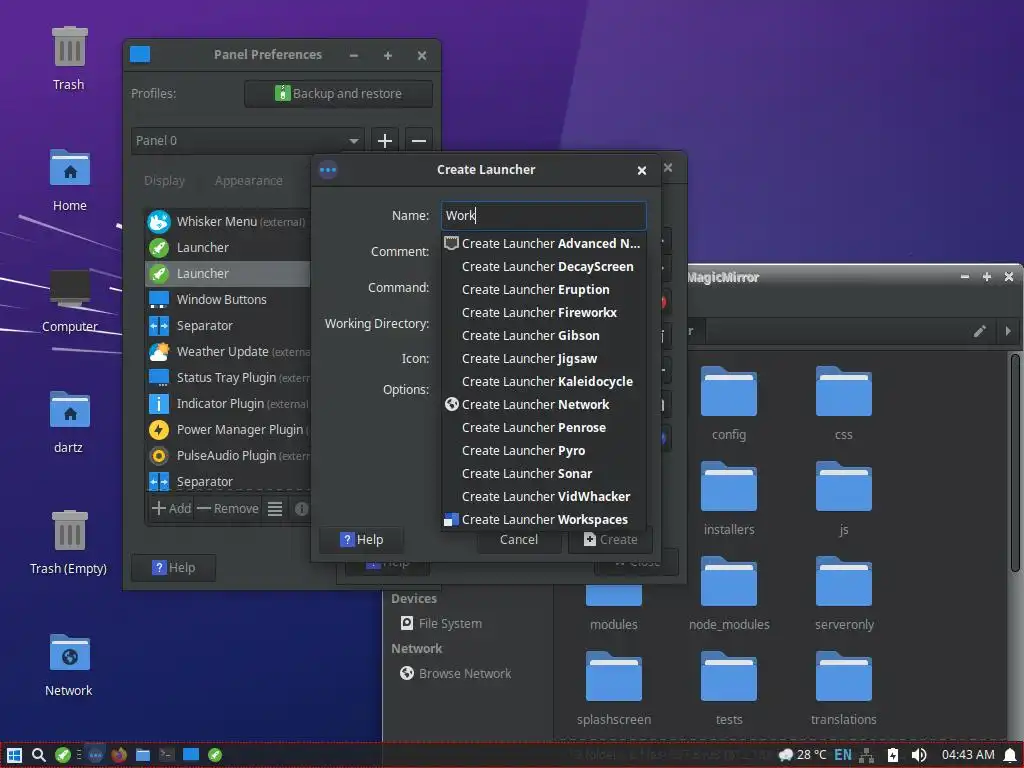The width and height of the screenshot is (1024, 768).
Task: Launch Firefox from the taskbar
Action: (119, 756)
